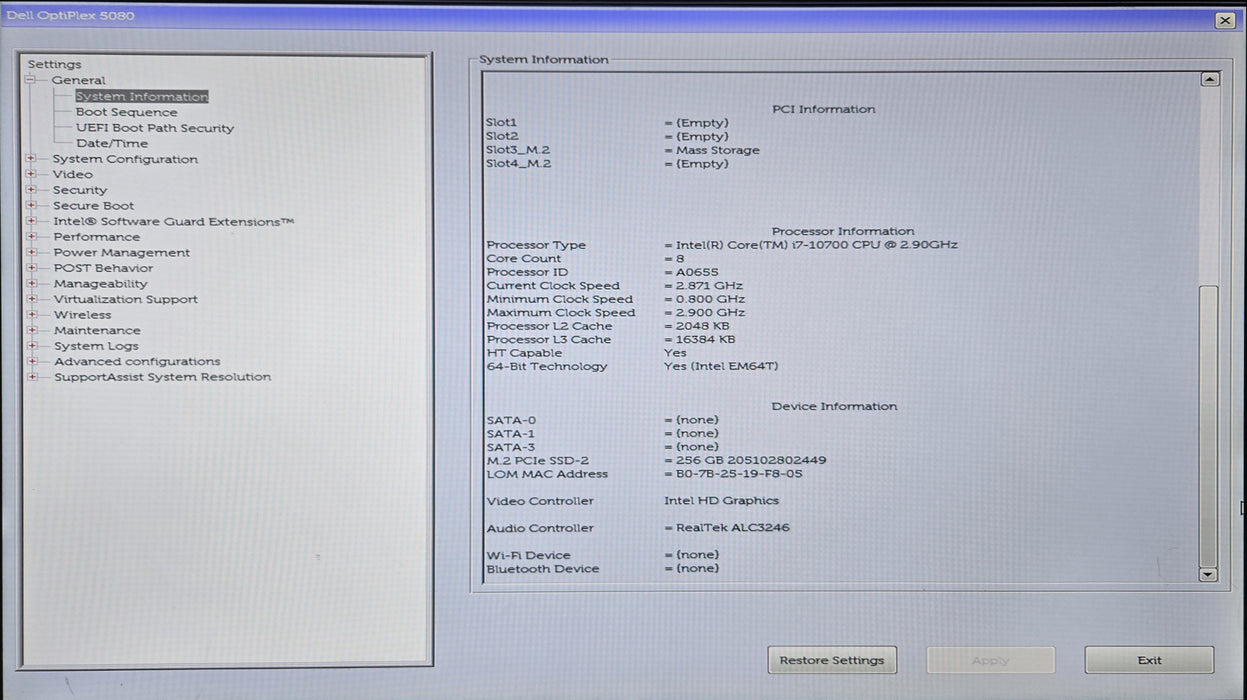Select the General category label
The width and height of the screenshot is (1247, 700).
click(79, 80)
